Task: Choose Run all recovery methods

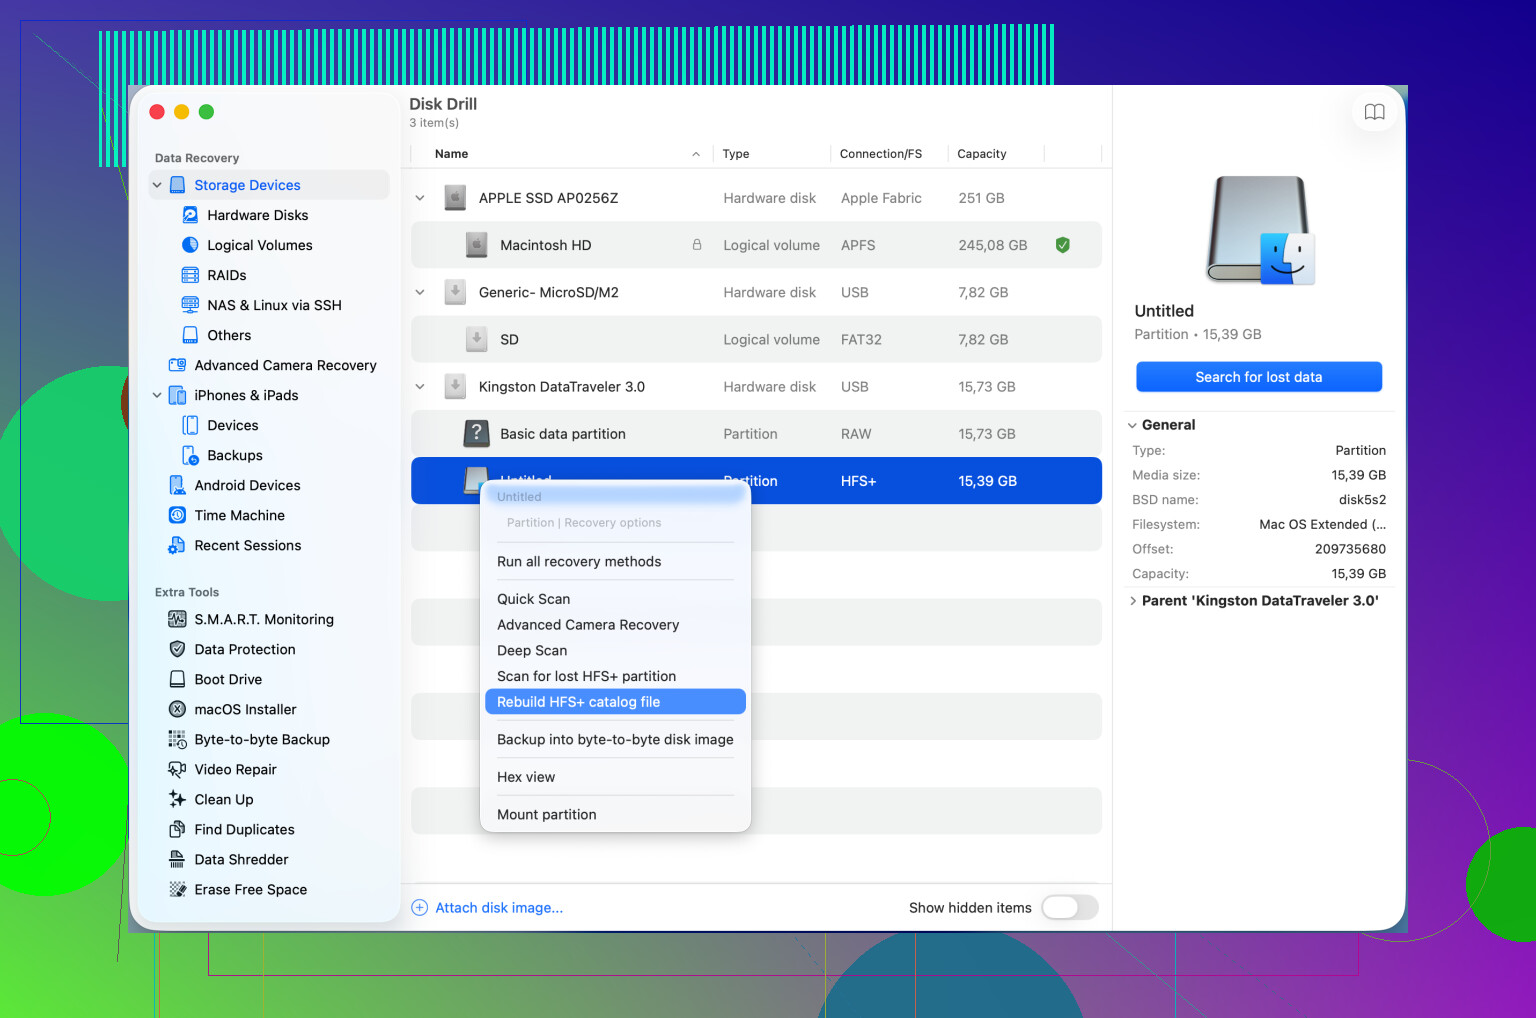Action: pyautogui.click(x=615, y=562)
